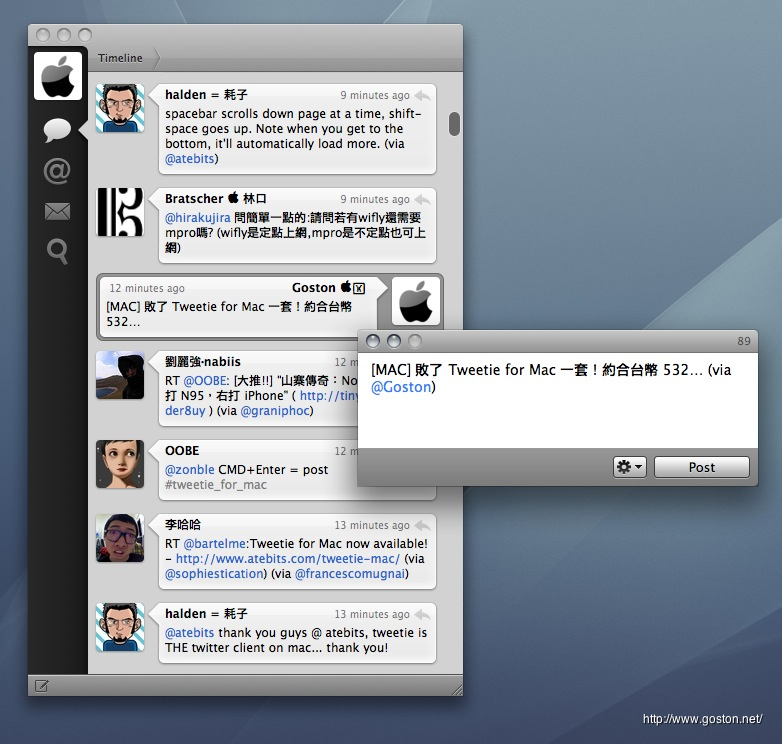Open halden's avatar on the spacebar tweet

[x=120, y=108]
